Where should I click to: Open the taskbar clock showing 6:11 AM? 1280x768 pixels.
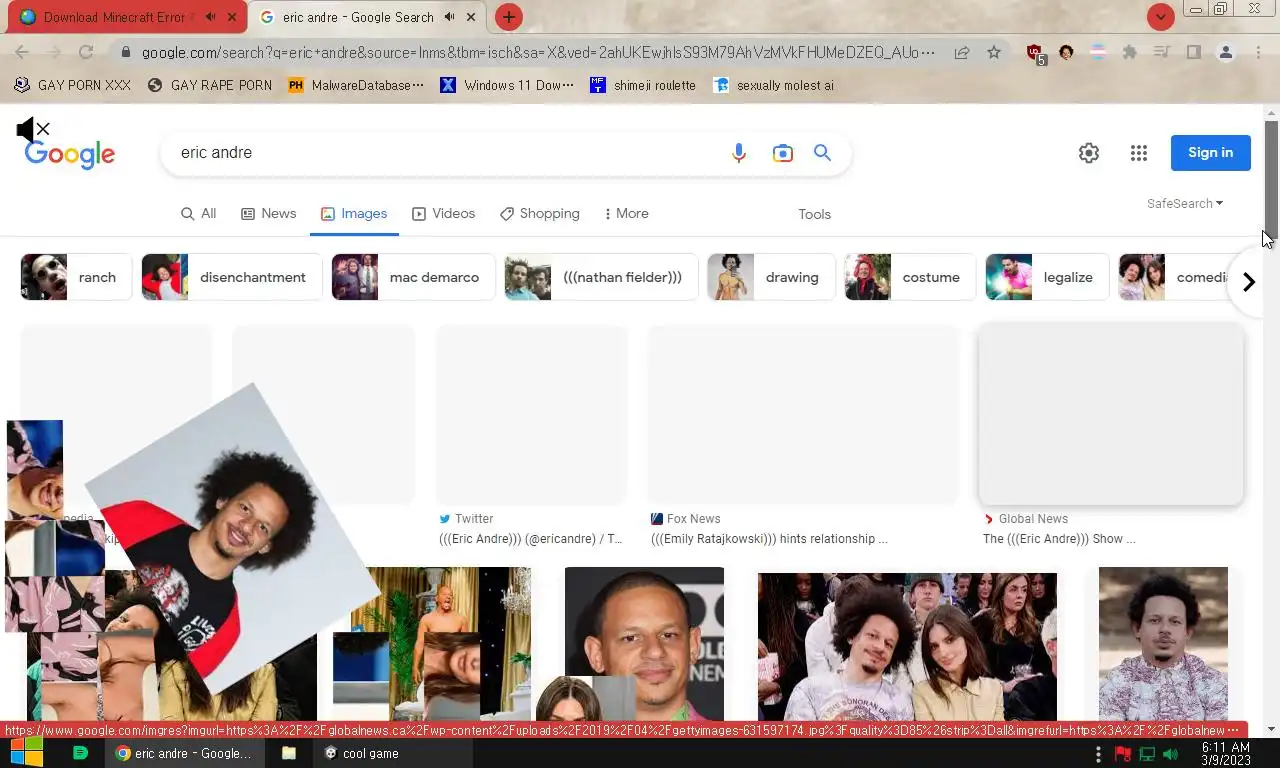pyautogui.click(x=1225, y=754)
